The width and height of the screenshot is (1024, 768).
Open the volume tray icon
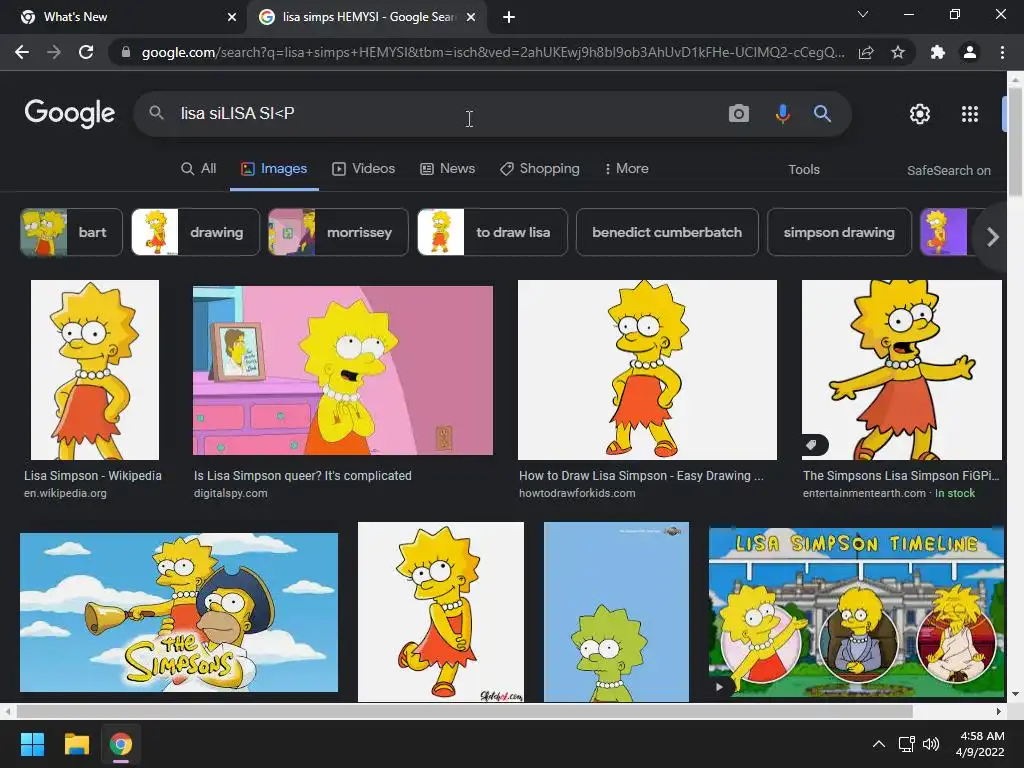[931, 744]
